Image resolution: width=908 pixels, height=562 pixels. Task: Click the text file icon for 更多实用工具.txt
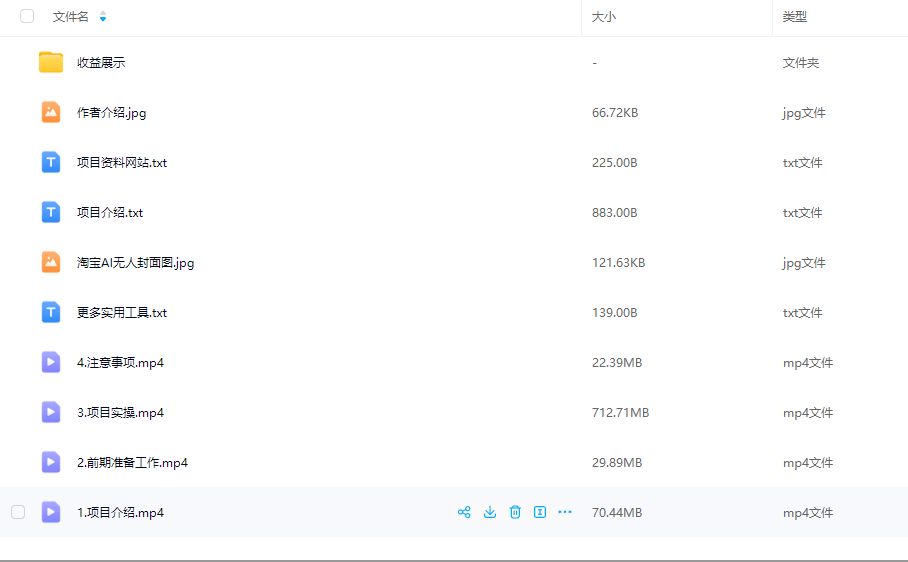pos(51,313)
